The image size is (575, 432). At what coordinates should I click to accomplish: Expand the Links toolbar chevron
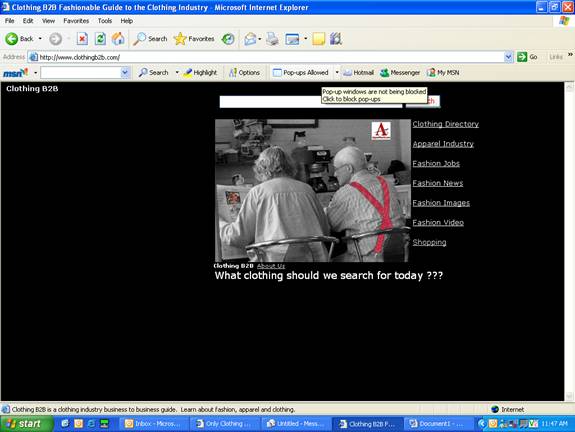tap(570, 55)
